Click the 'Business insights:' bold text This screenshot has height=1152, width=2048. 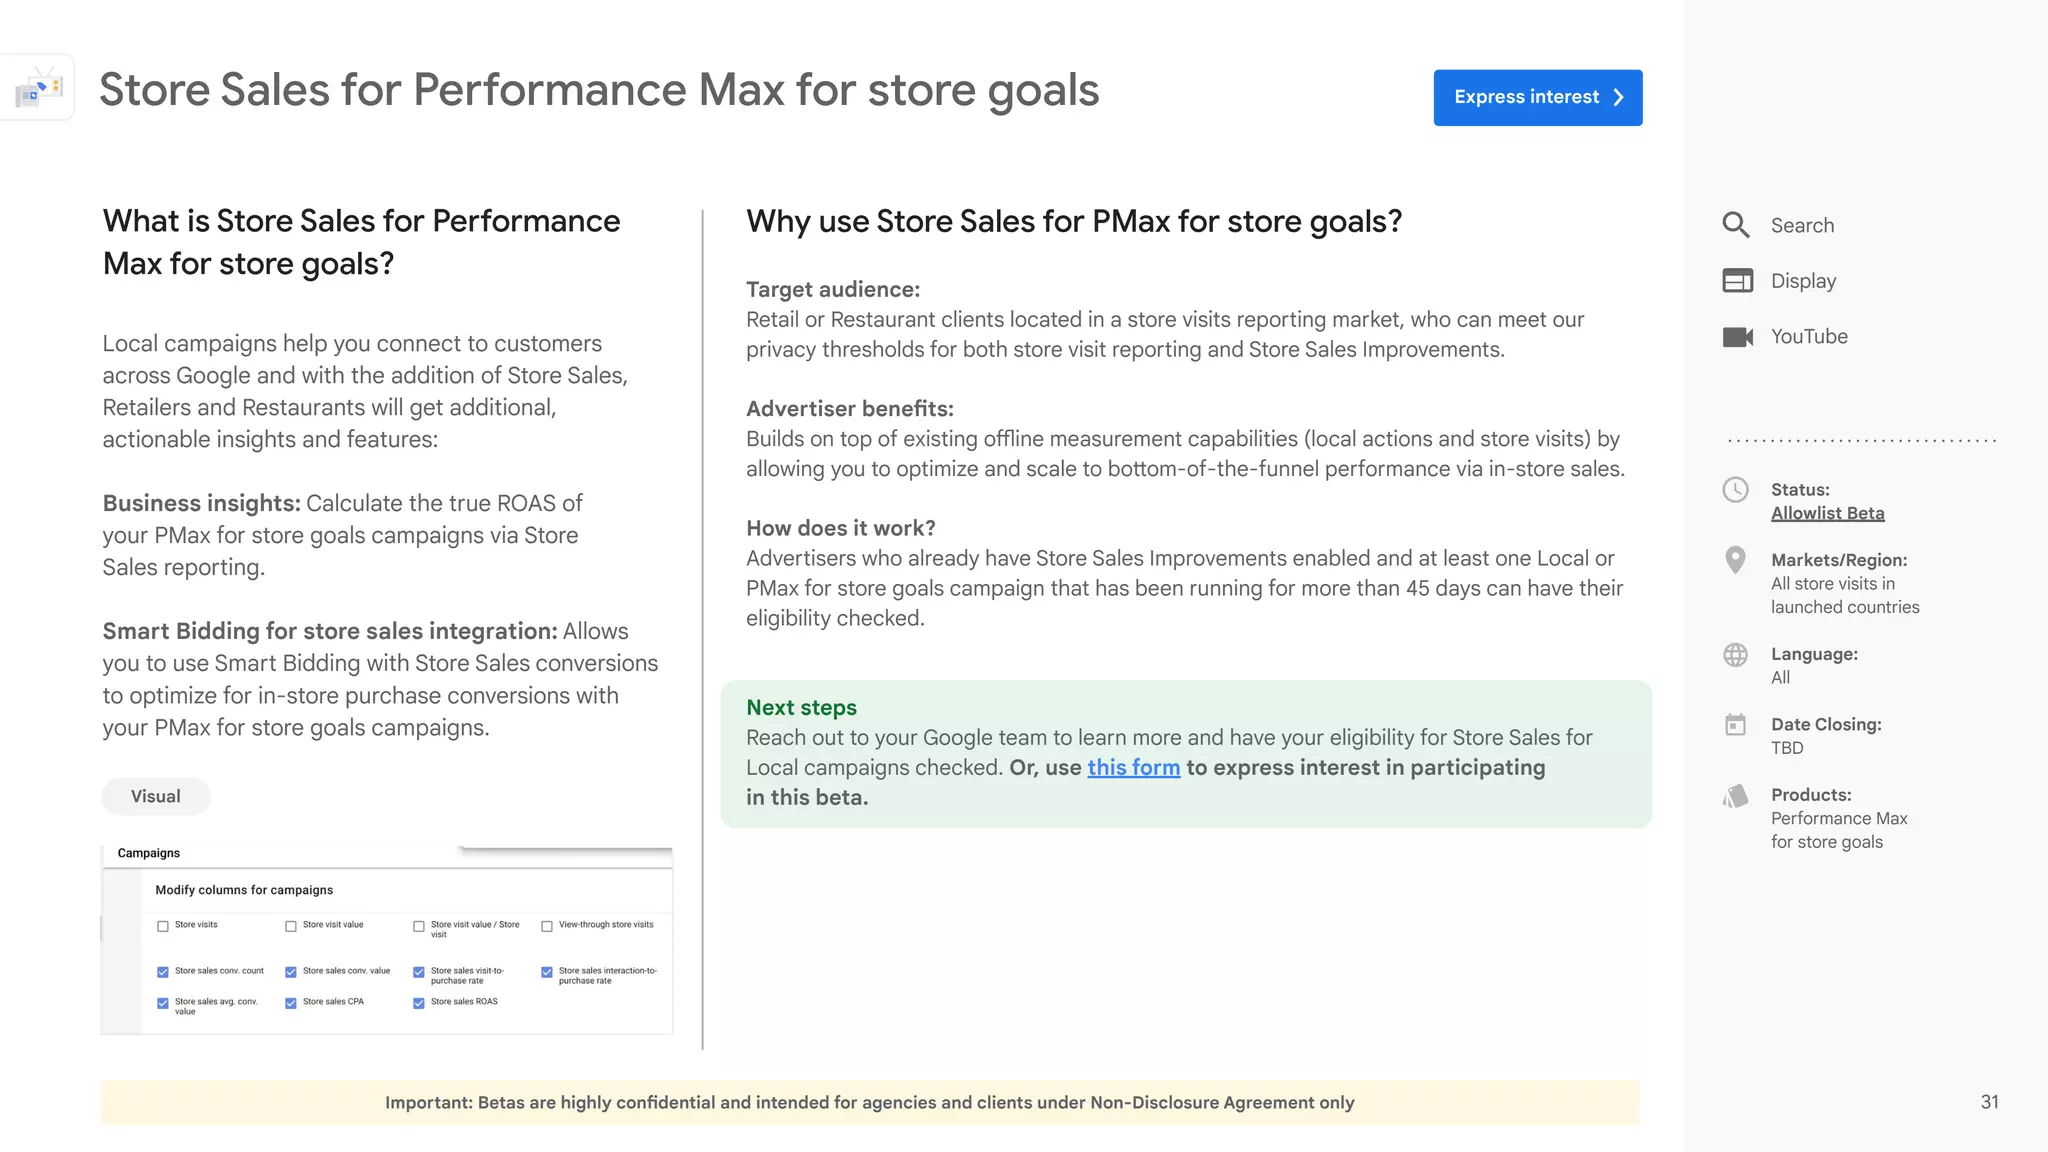coord(201,503)
